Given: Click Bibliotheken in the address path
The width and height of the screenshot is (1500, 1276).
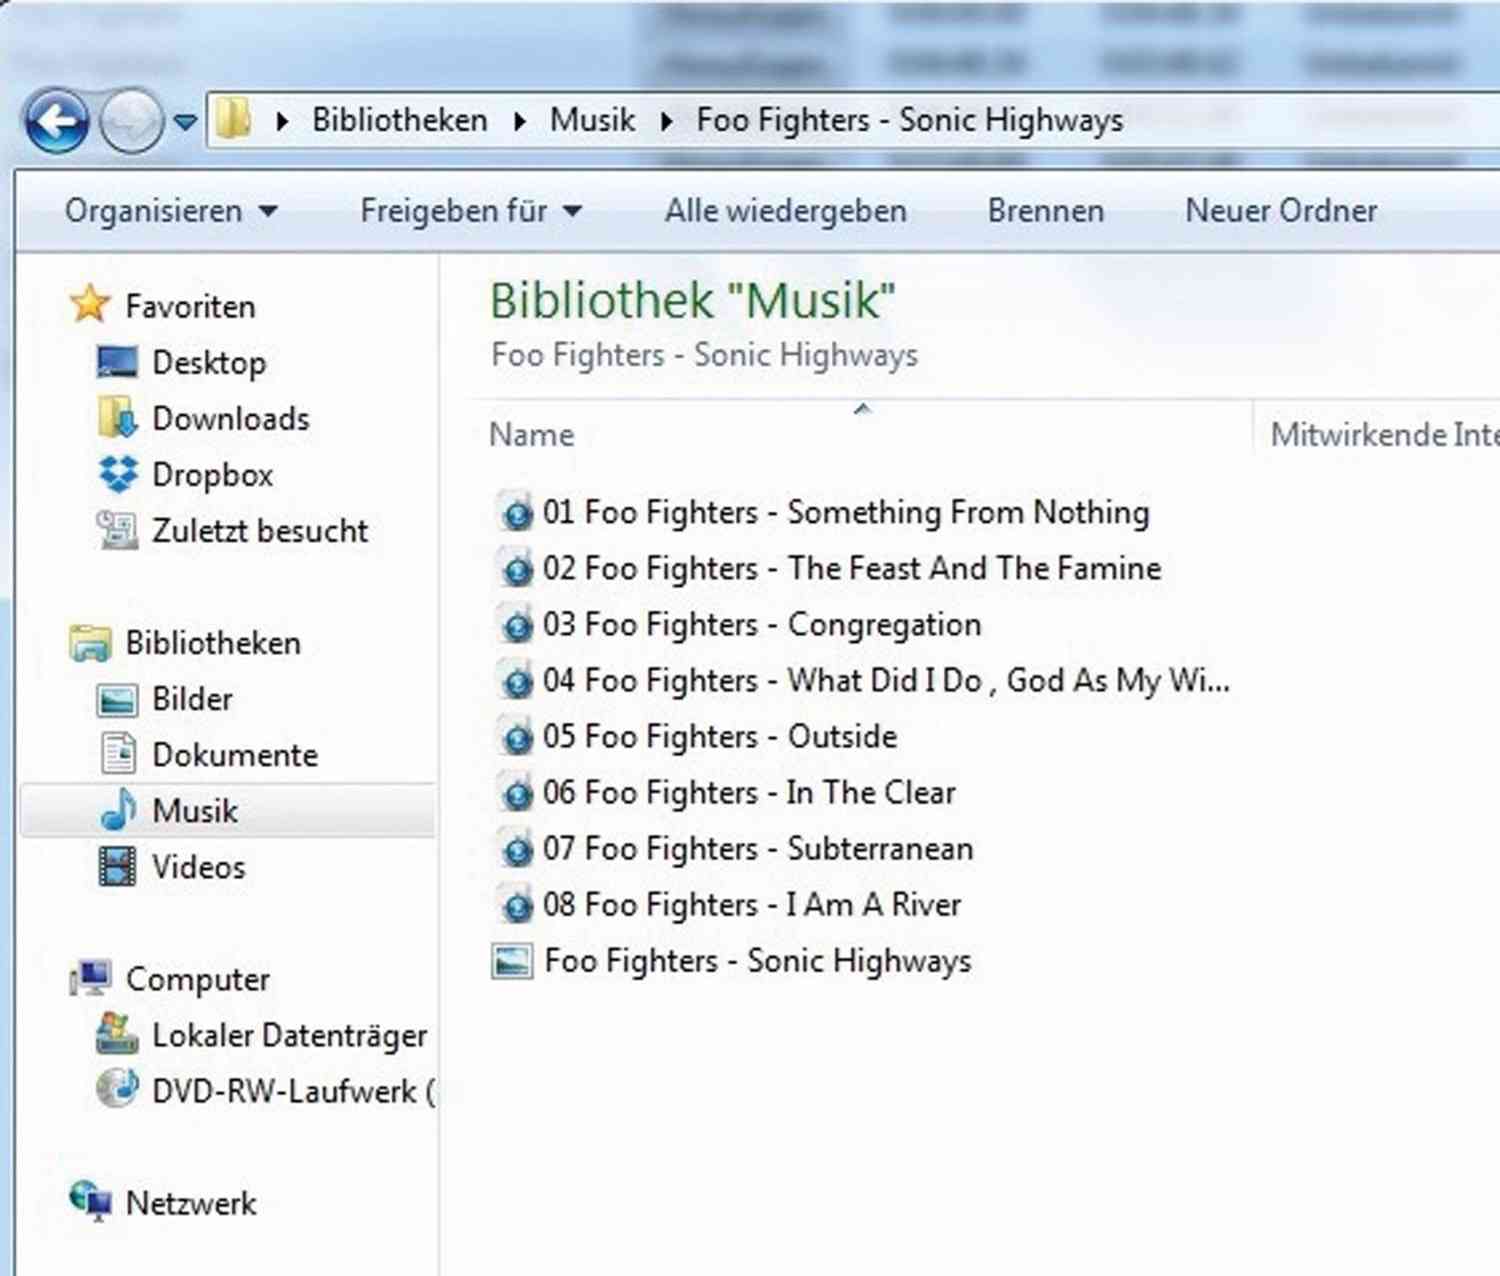Looking at the screenshot, I should coord(400,120).
